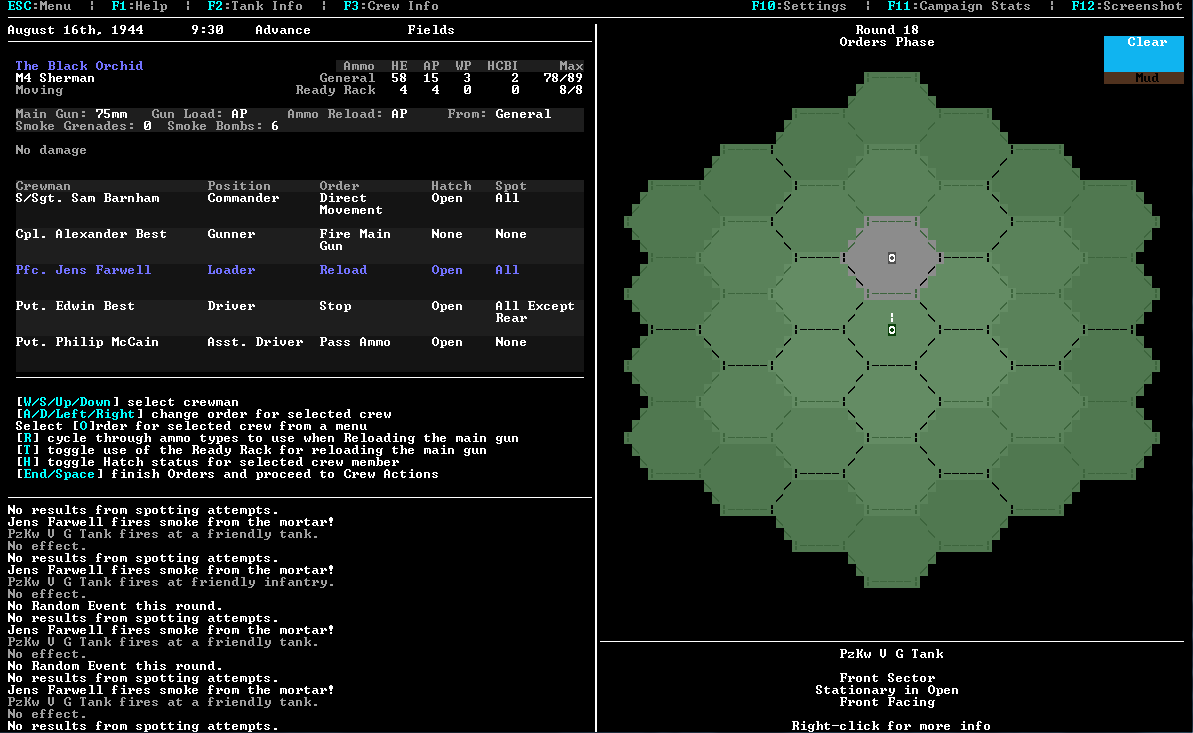Toggle Open hatch status for Asst. Driver
This screenshot has height=733, width=1193.
click(447, 342)
